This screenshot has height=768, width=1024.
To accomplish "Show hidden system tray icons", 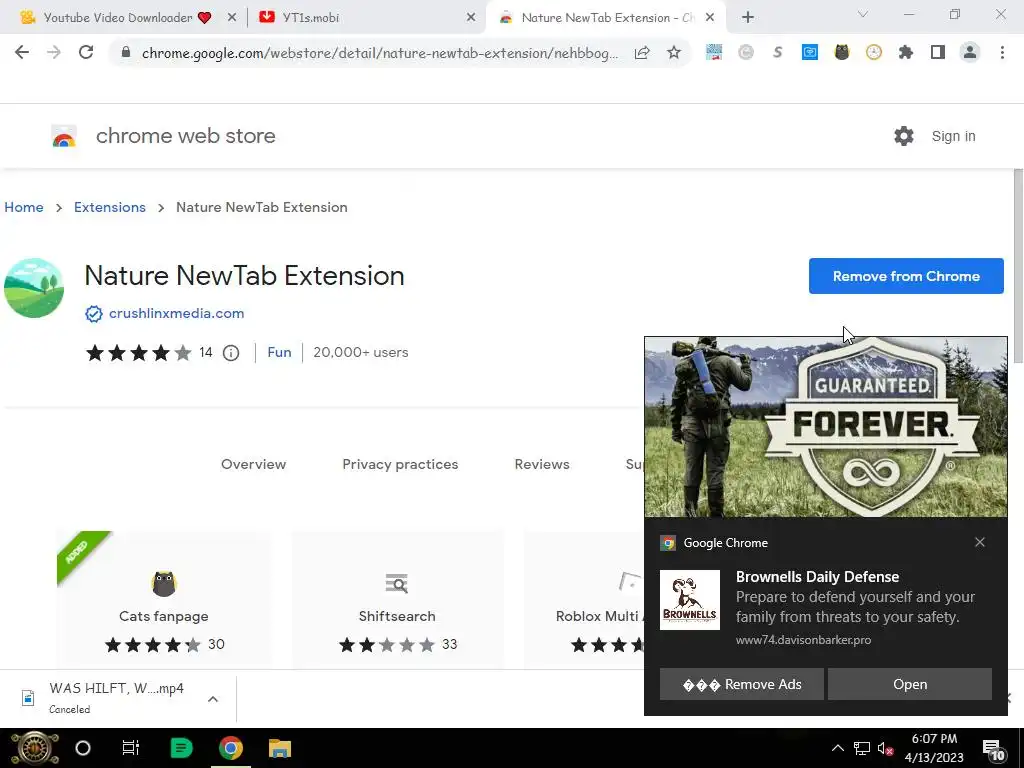I will point(837,748).
